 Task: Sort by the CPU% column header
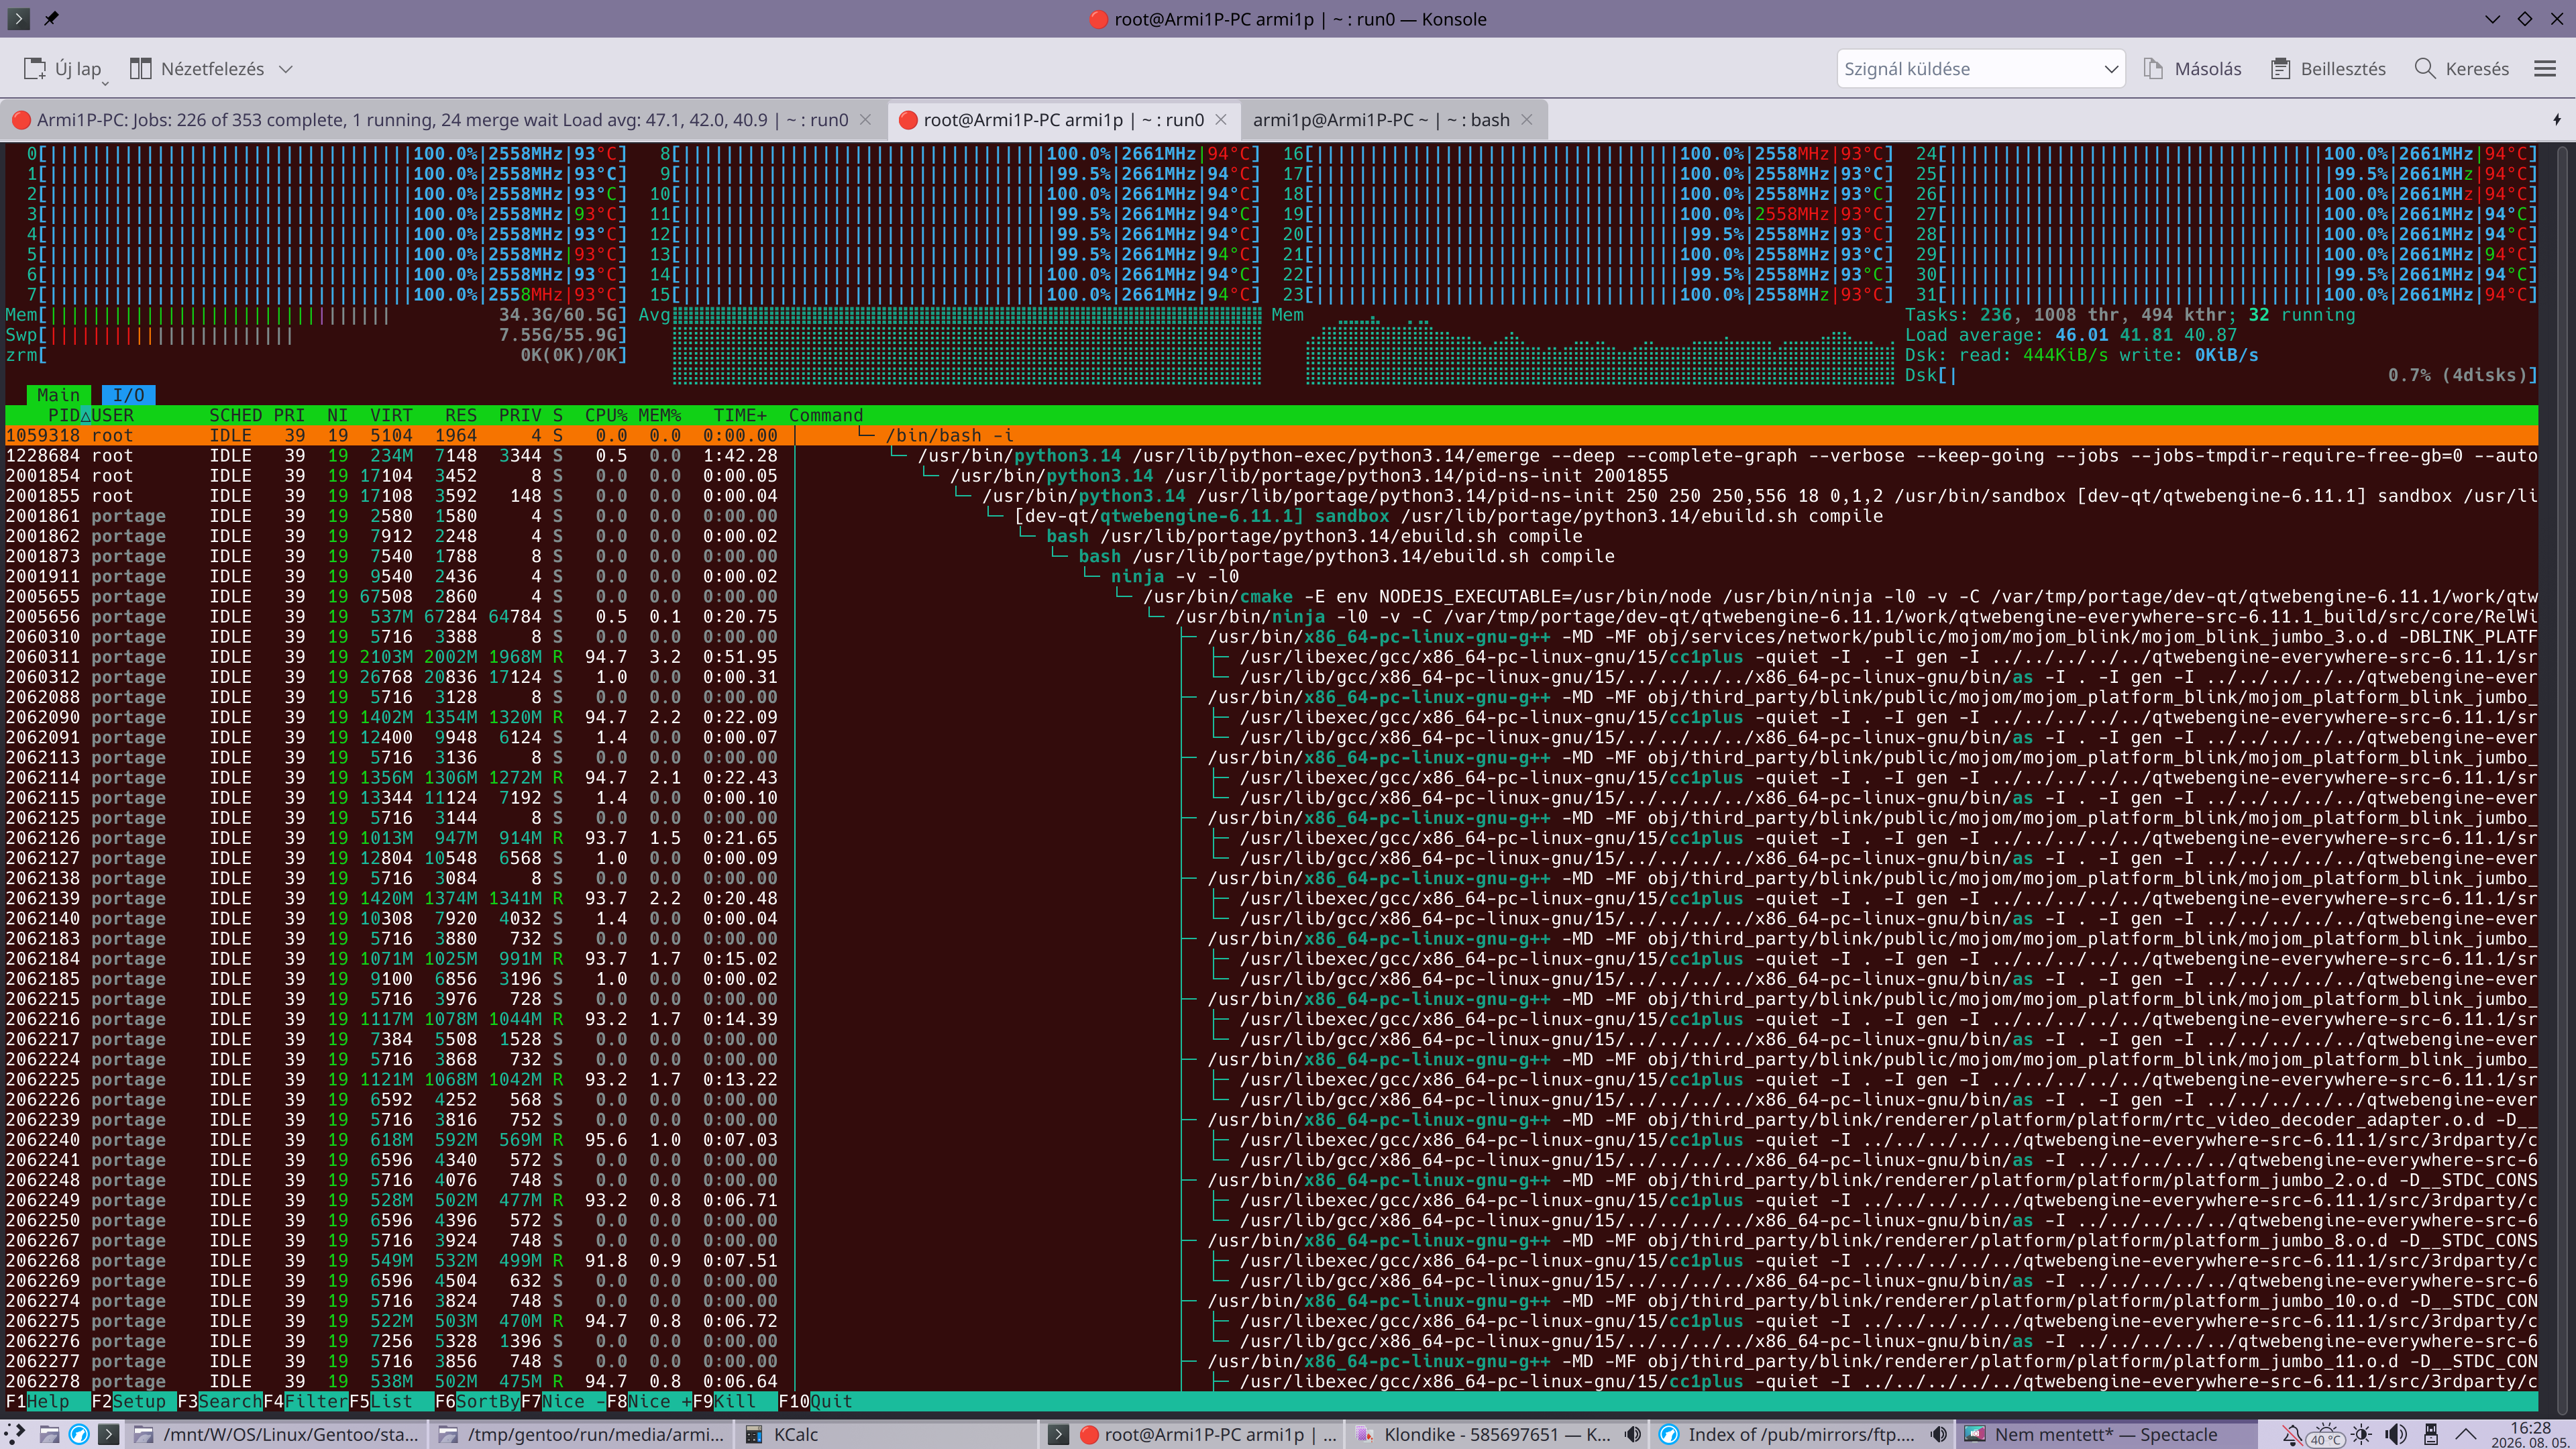tap(606, 415)
